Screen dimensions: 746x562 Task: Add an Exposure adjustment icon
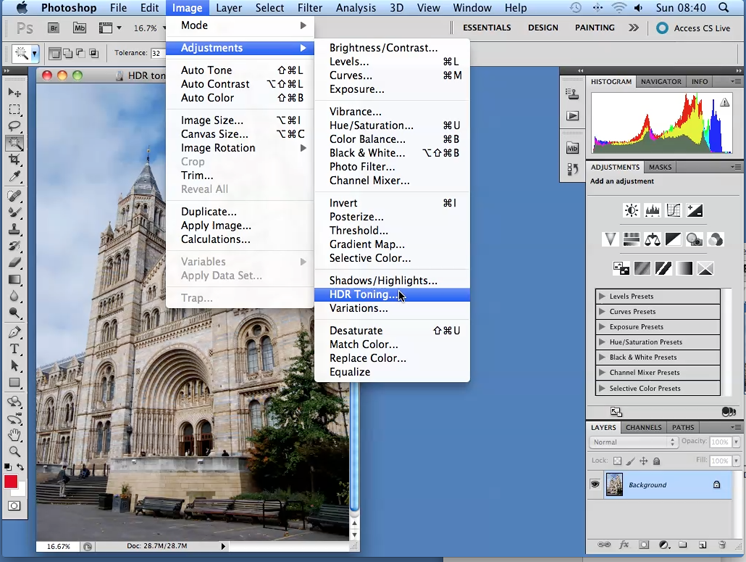(x=695, y=210)
